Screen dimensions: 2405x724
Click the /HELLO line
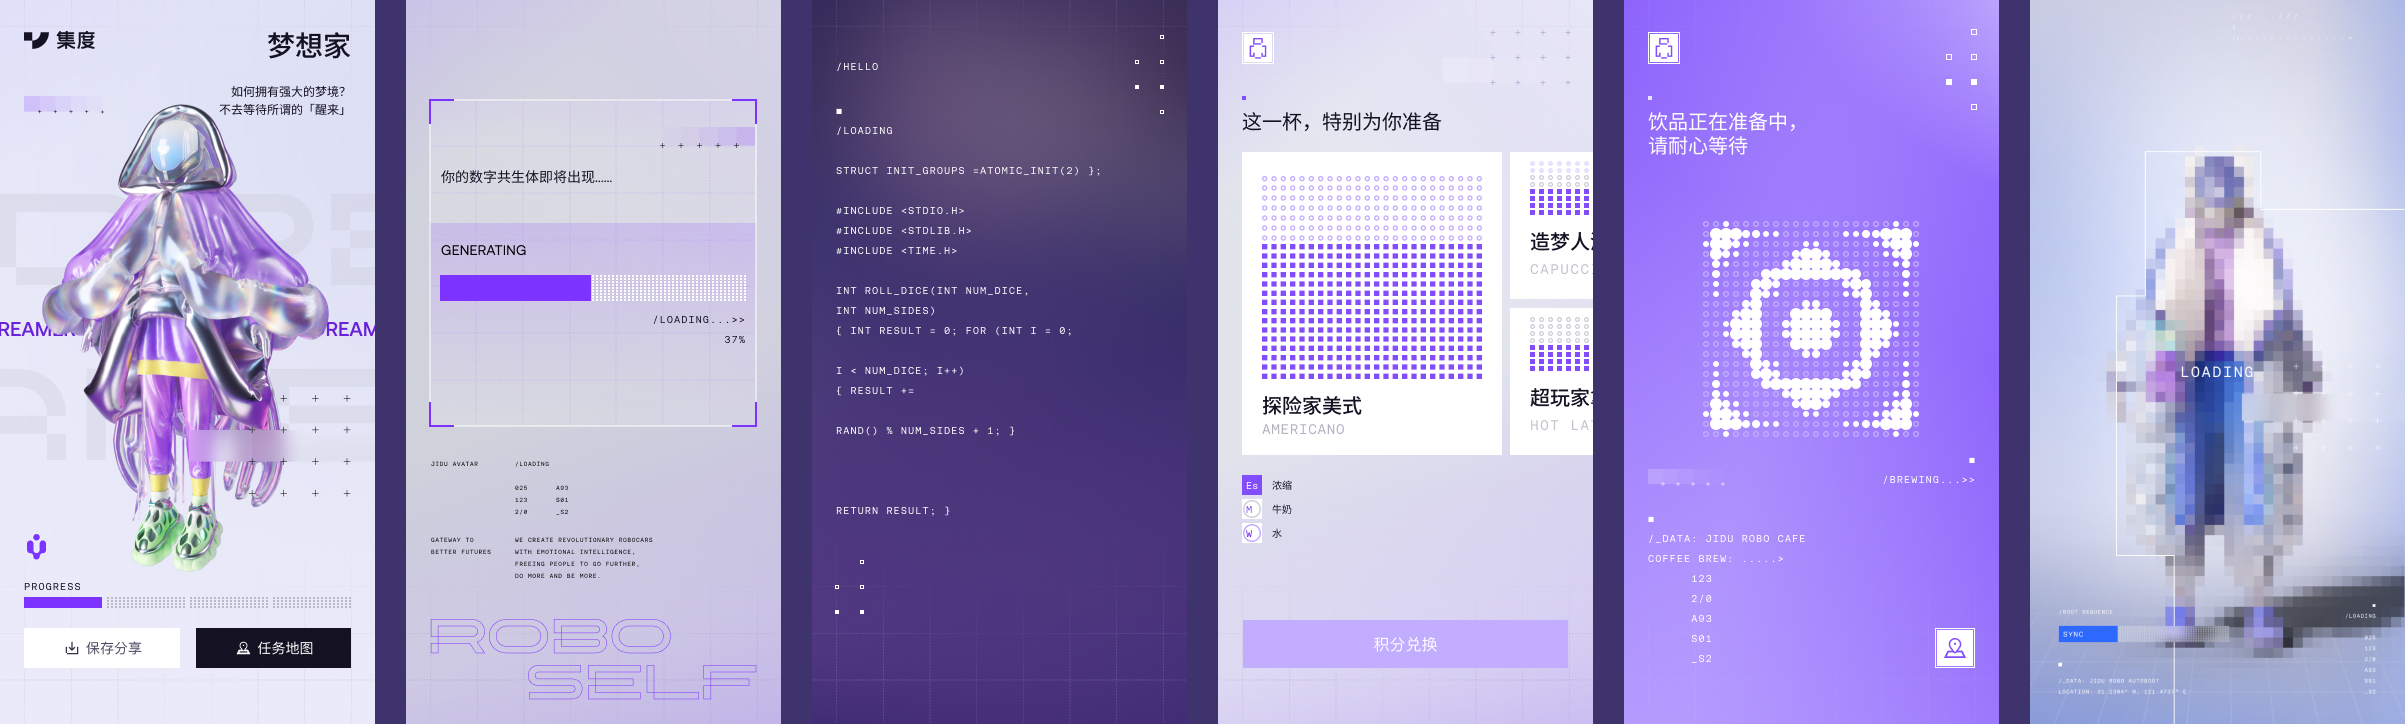858,67
